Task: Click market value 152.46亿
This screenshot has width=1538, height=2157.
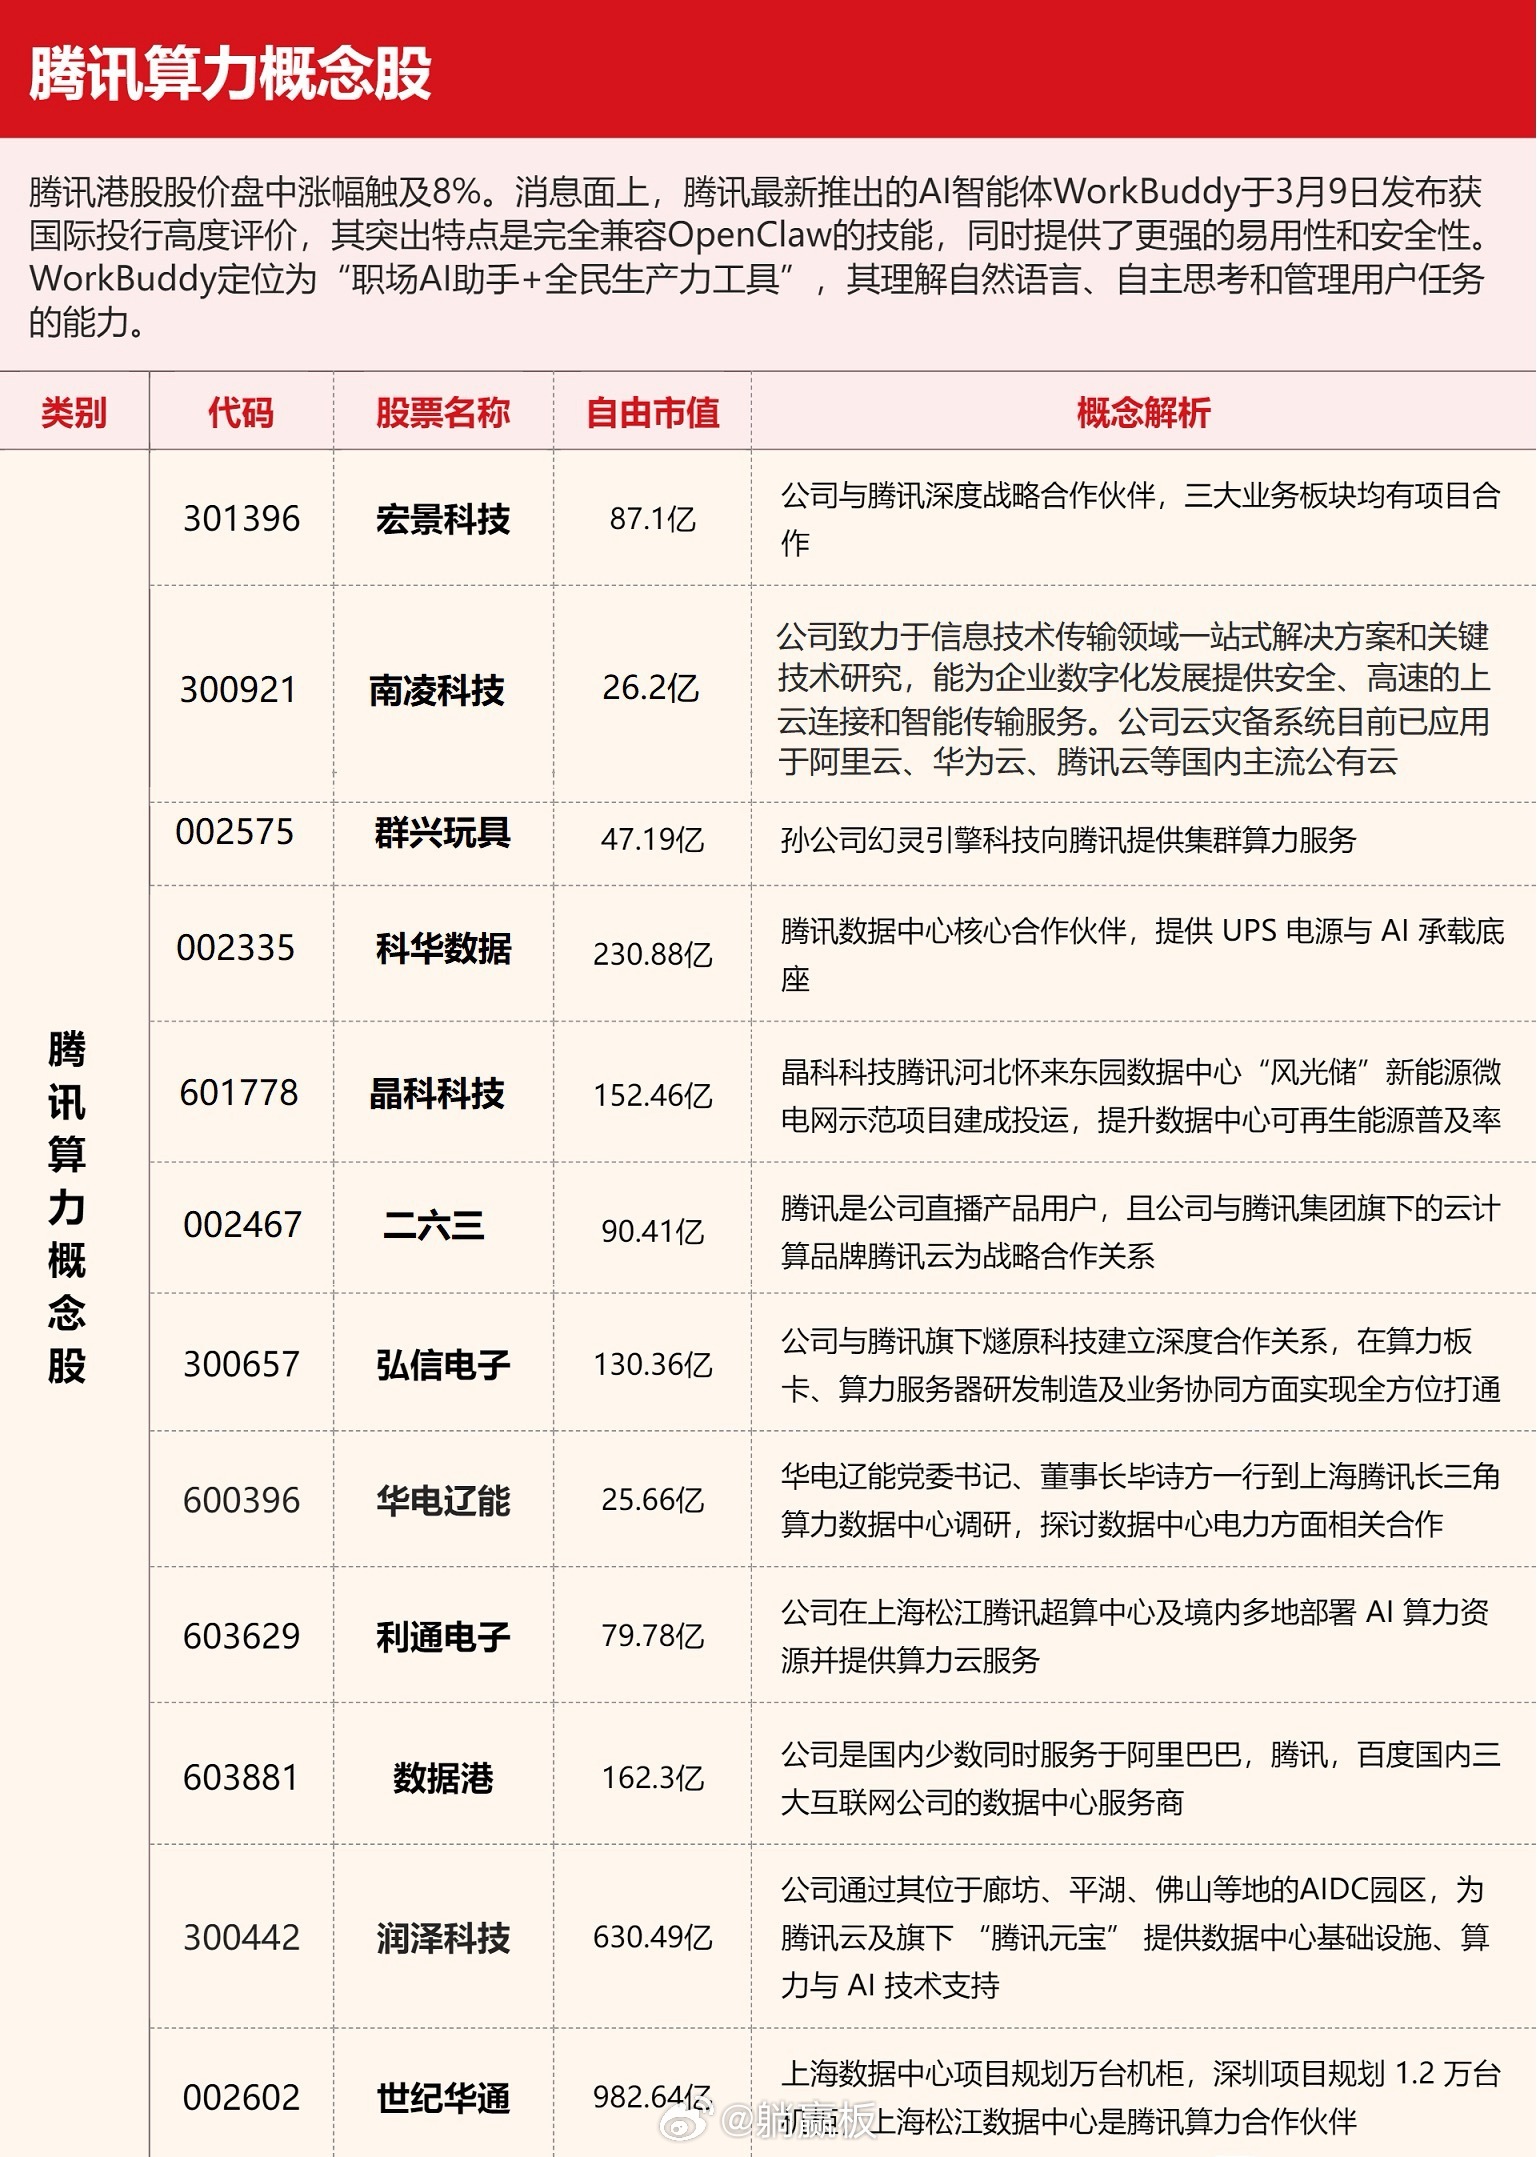Action: click(652, 1095)
